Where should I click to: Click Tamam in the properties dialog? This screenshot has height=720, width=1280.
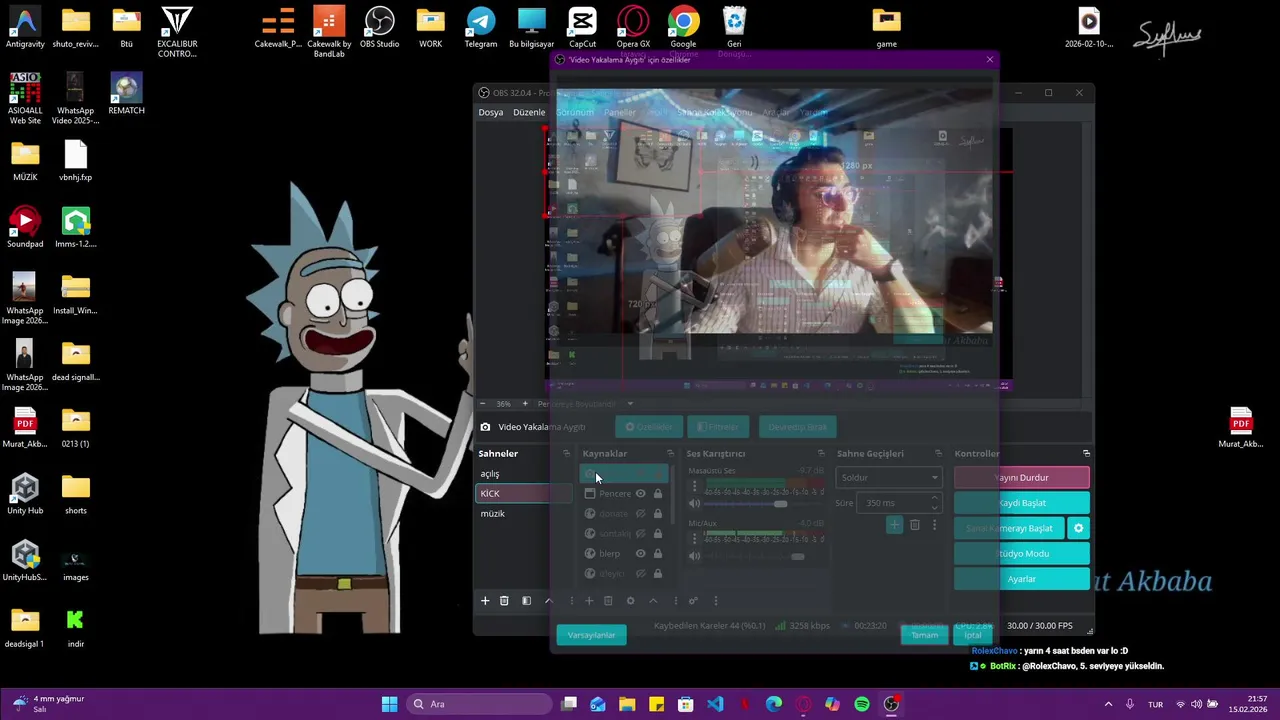pyautogui.click(x=925, y=635)
